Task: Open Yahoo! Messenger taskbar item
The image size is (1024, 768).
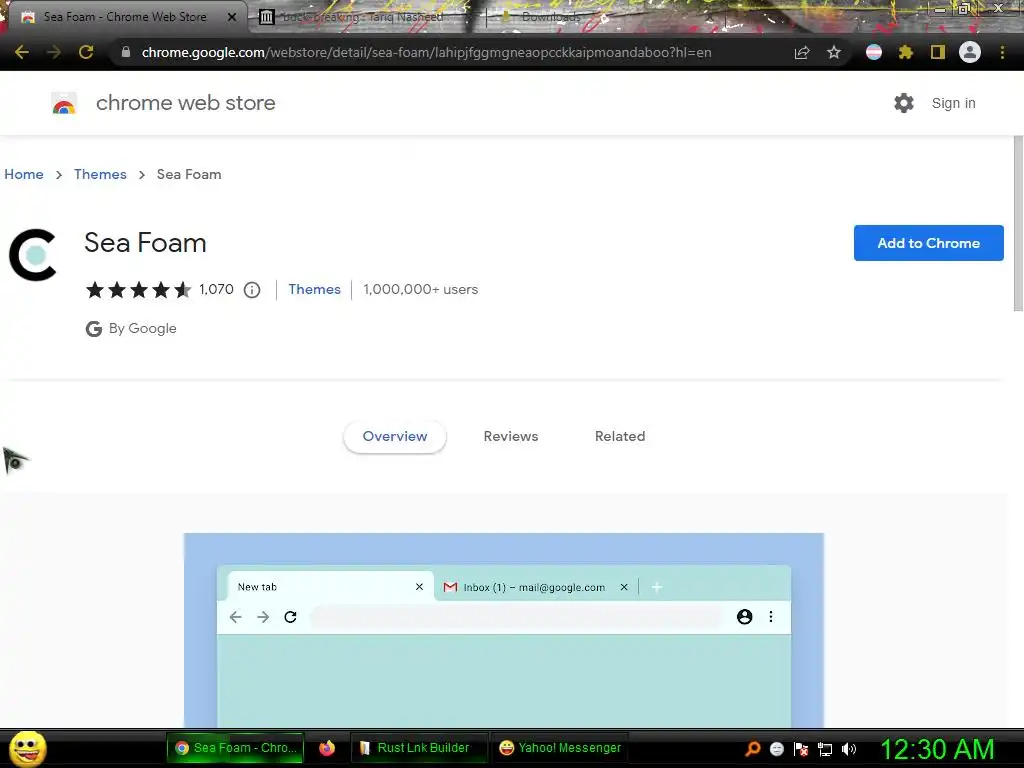Action: tap(560, 748)
